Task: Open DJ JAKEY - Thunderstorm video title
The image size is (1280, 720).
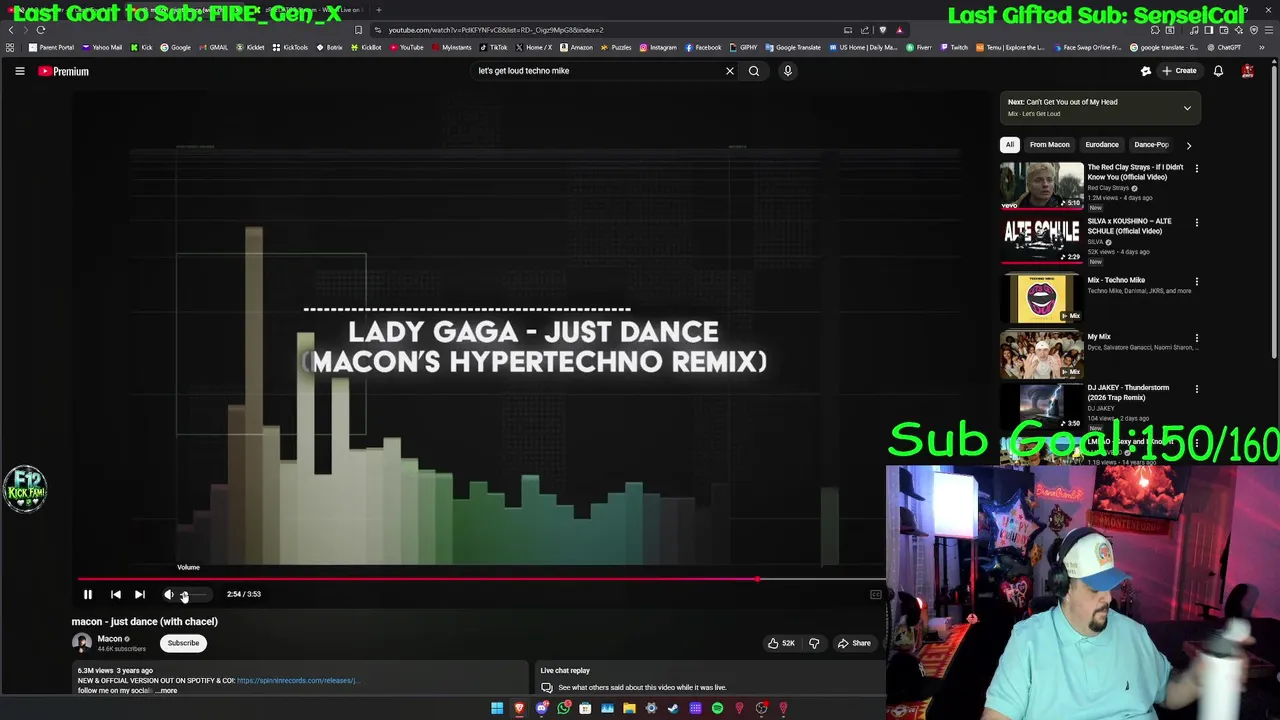Action: [x=1128, y=392]
